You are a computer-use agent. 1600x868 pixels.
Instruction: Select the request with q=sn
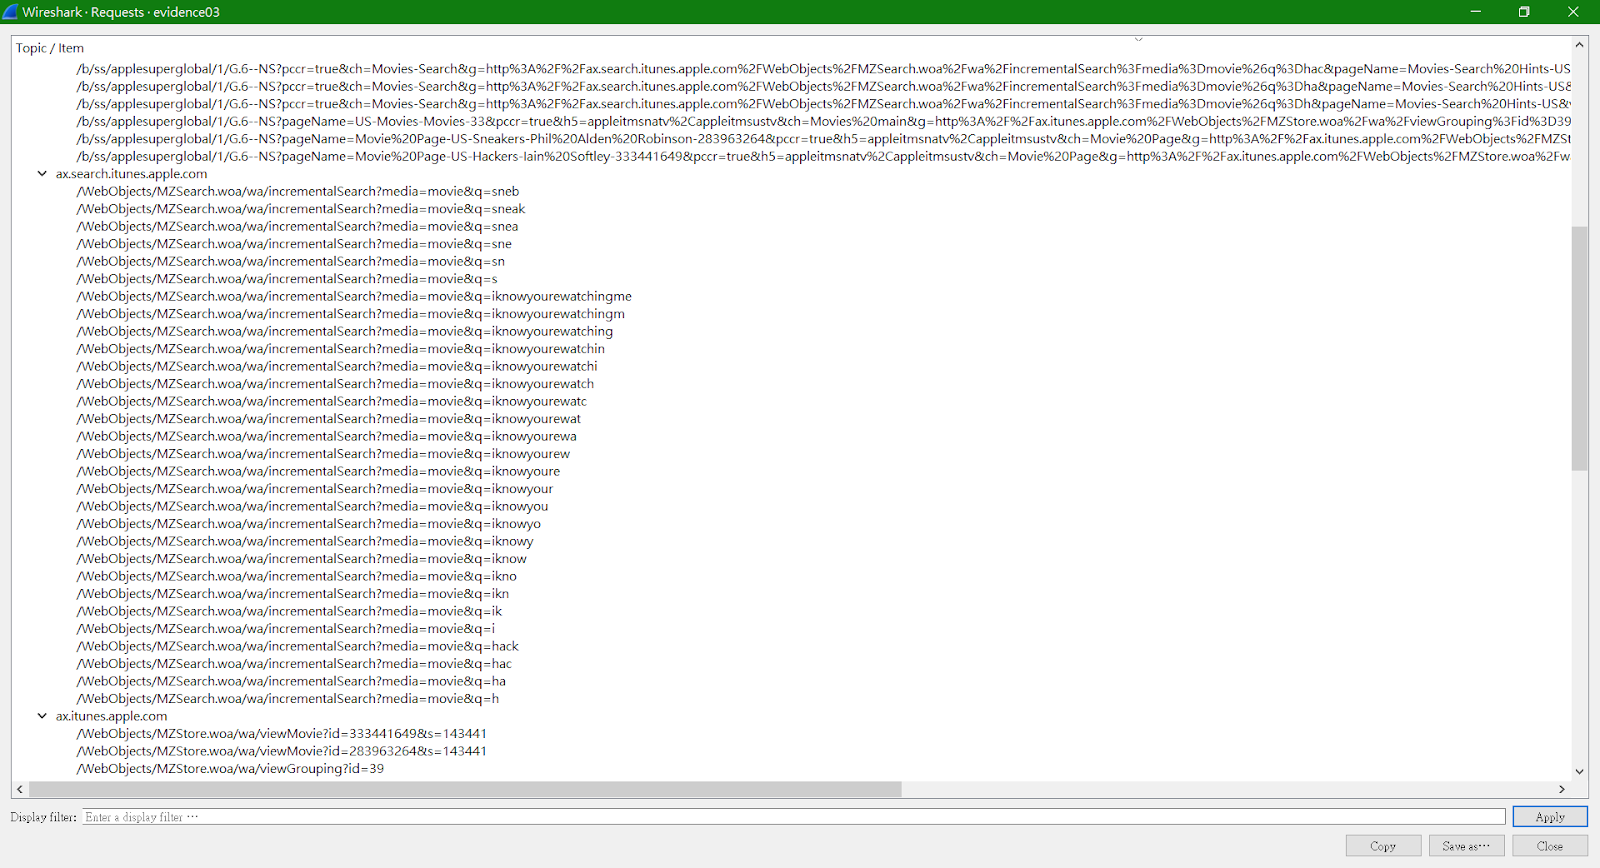pyautogui.click(x=291, y=261)
